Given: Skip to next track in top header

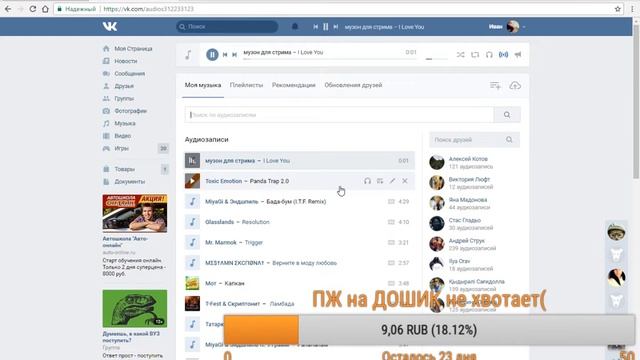Looking at the screenshot, I should tap(336, 27).
